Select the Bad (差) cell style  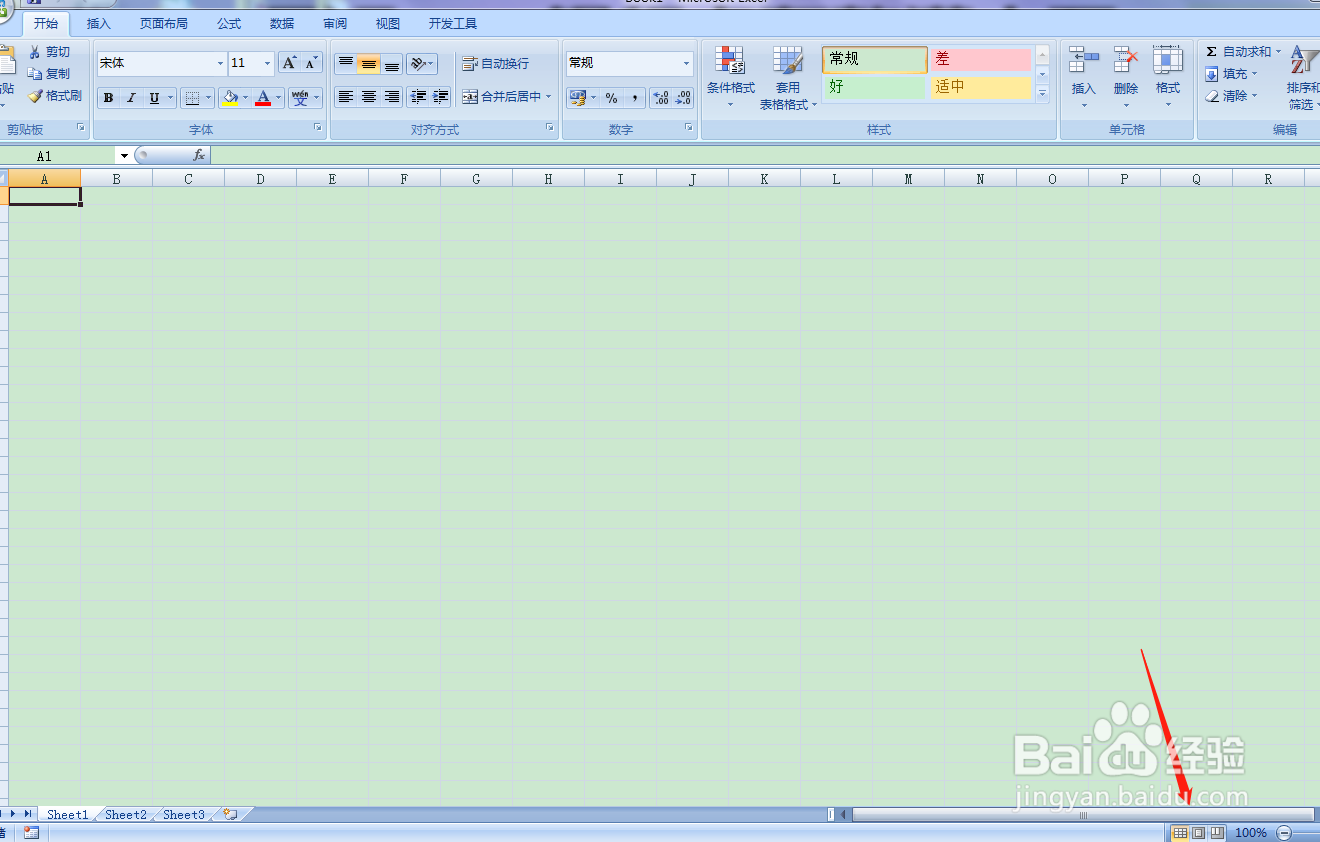click(981, 60)
